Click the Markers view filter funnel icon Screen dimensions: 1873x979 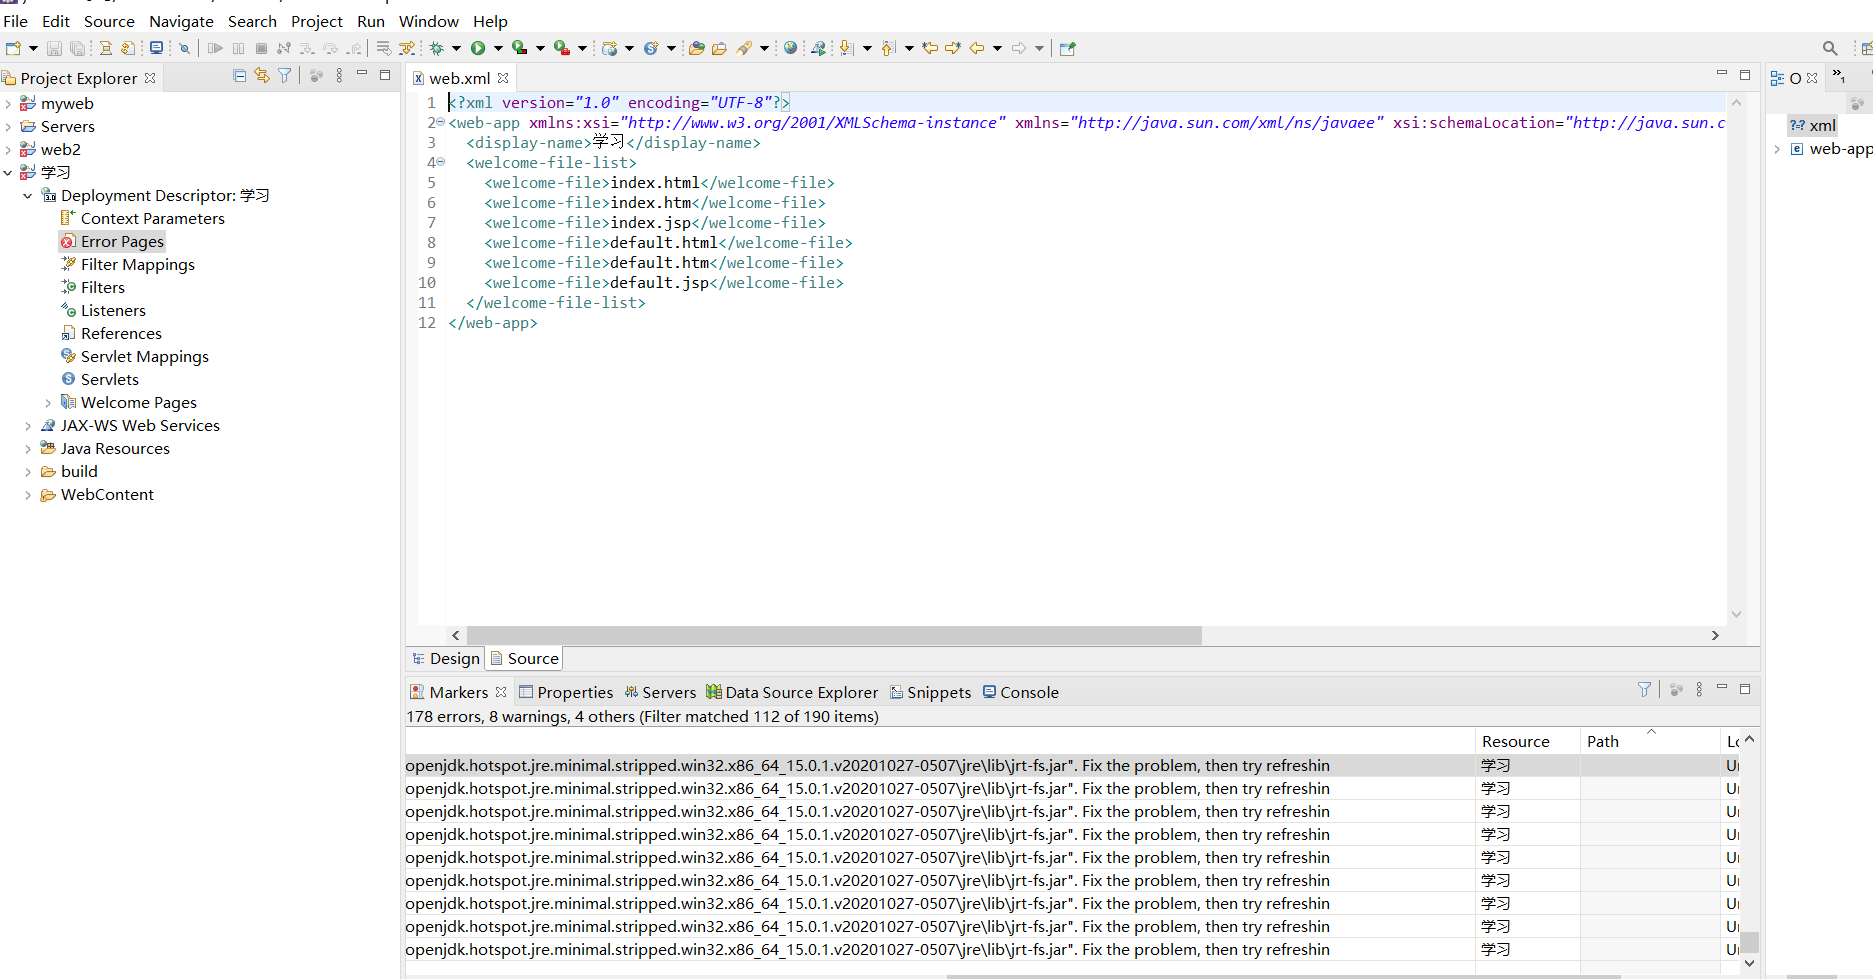click(x=1644, y=690)
